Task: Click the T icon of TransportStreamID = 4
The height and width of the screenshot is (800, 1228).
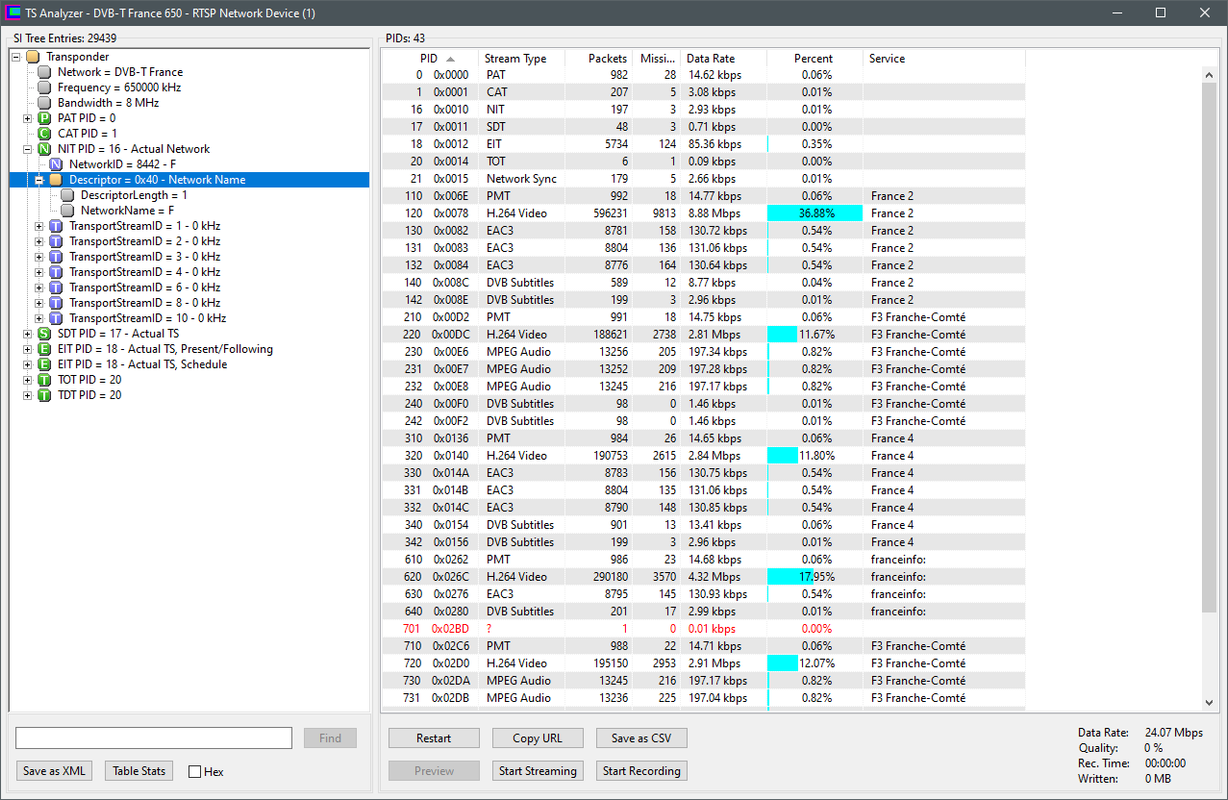Action: (x=55, y=272)
